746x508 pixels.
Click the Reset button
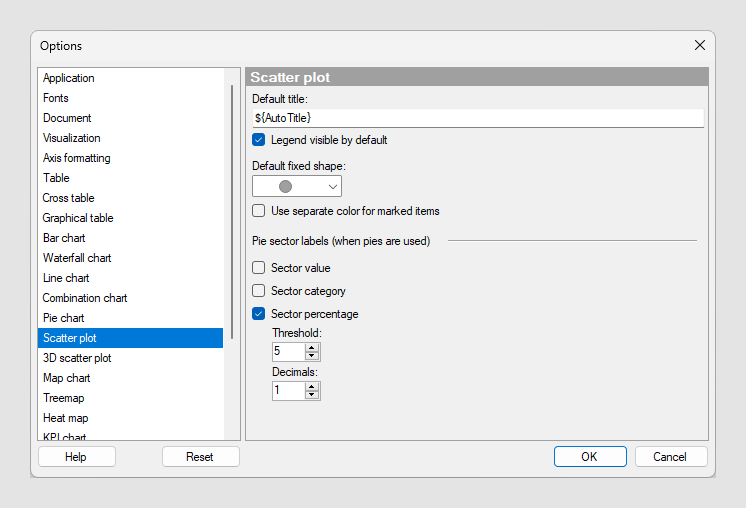pos(200,457)
